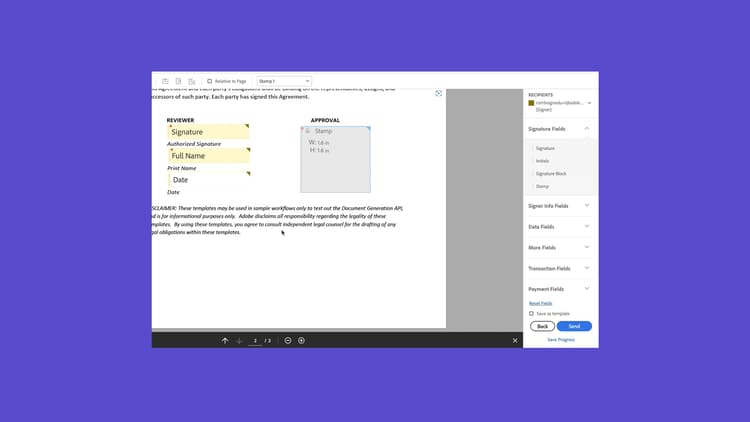750x422 pixels.
Task: Click the Back button
Action: pyautogui.click(x=542, y=326)
